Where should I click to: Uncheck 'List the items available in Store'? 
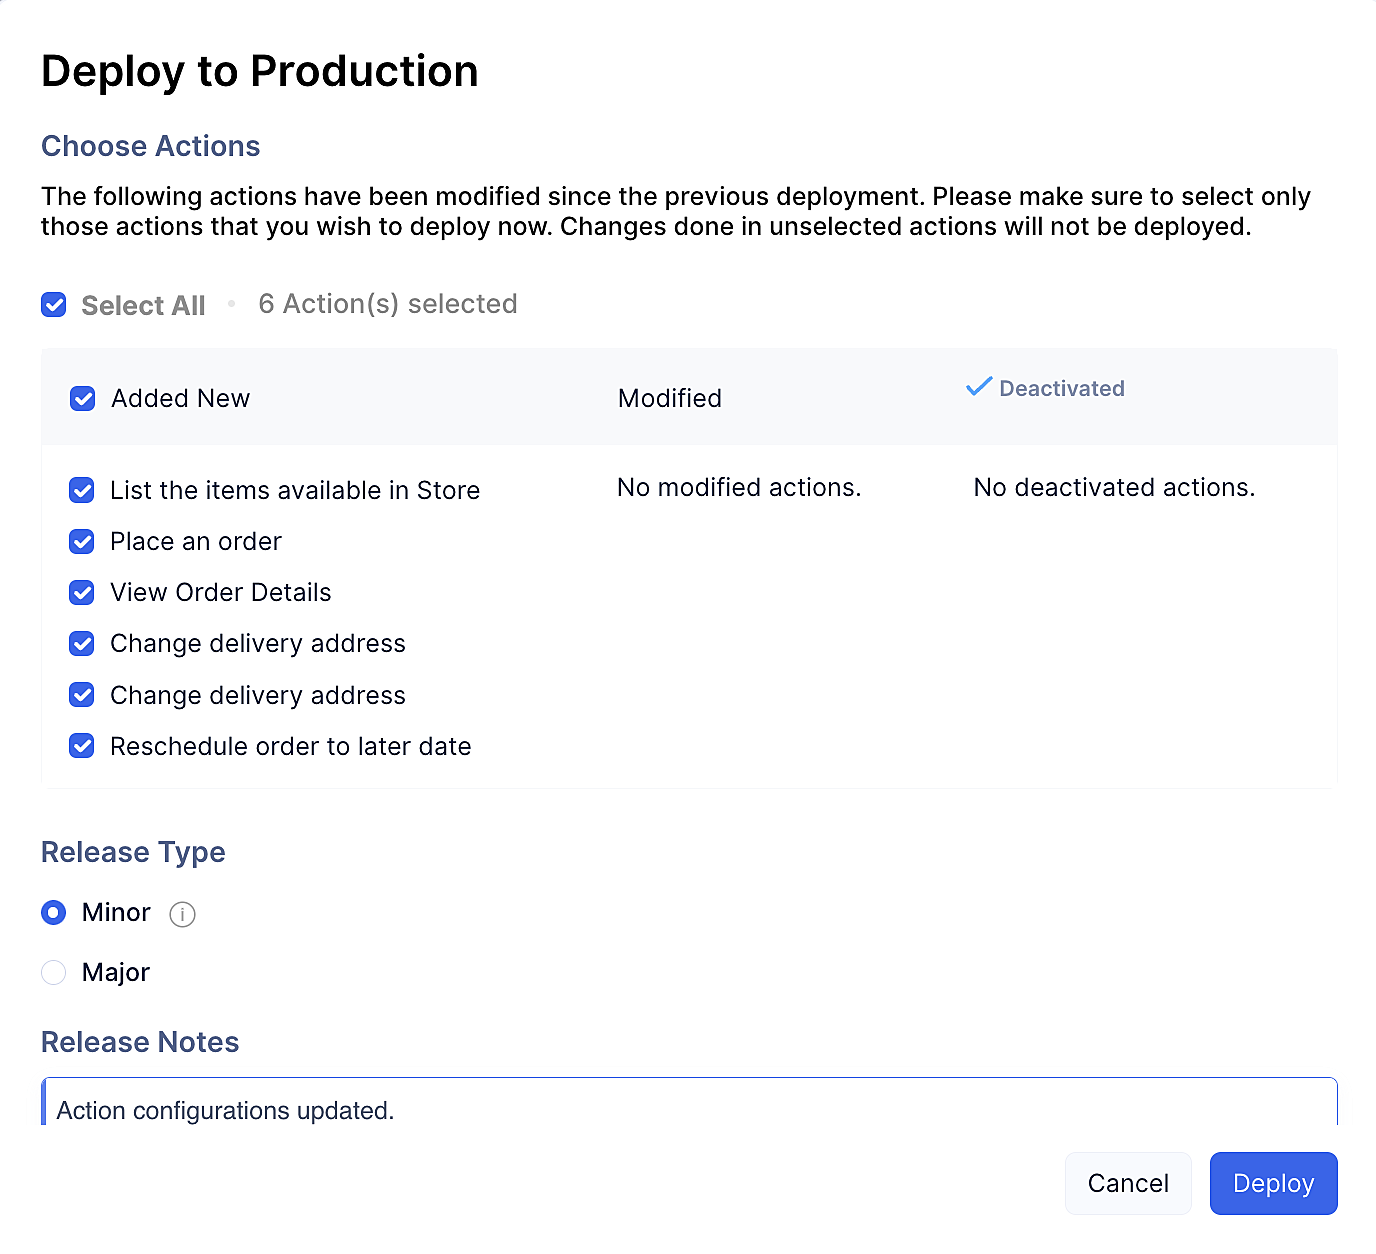coord(82,490)
